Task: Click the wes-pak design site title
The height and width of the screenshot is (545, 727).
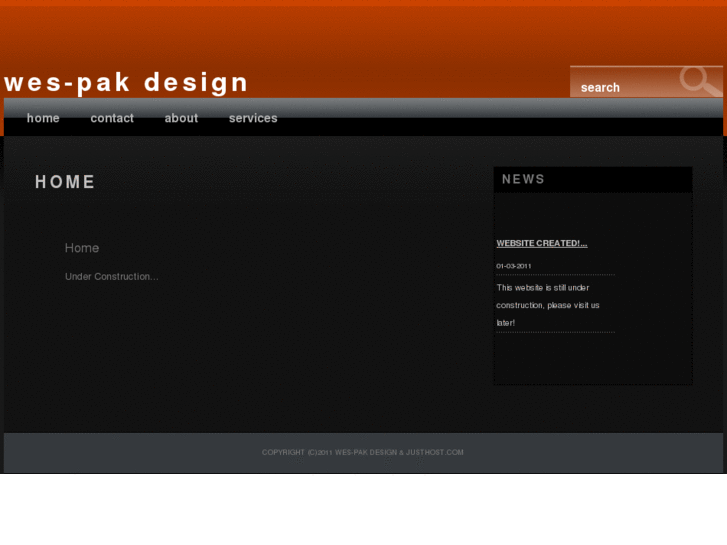Action: pyautogui.click(x=126, y=83)
